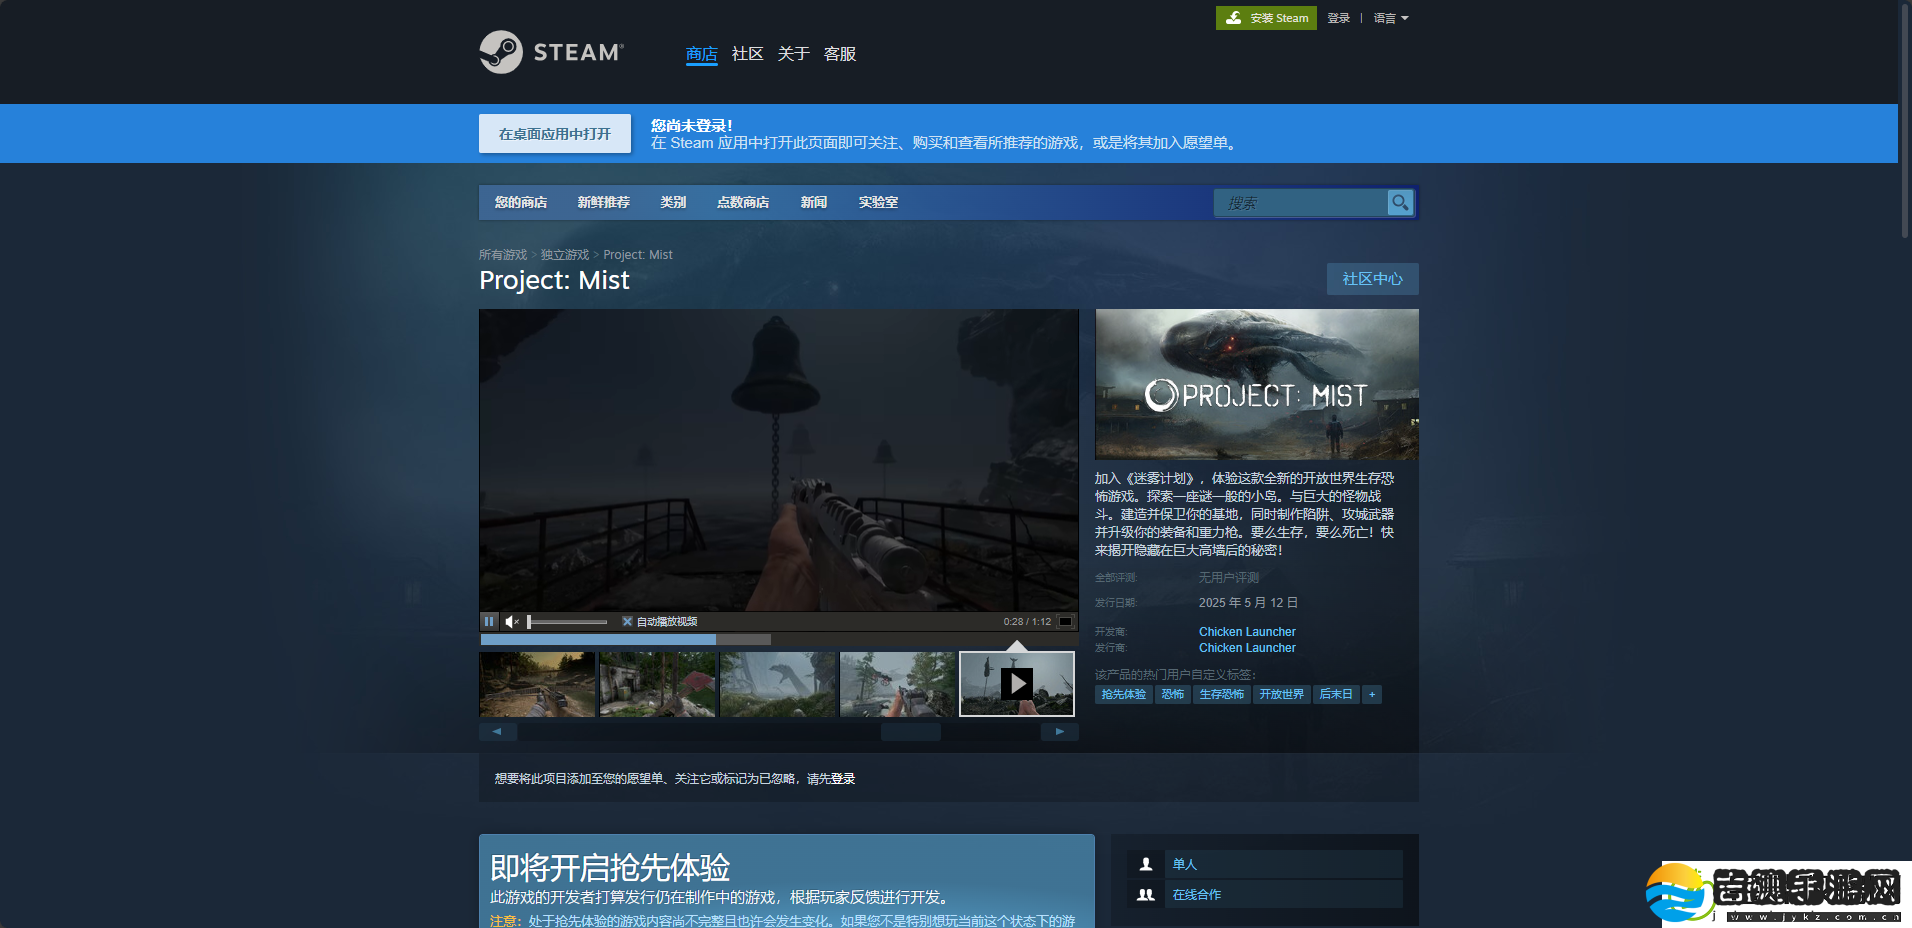Click the Project Mist header capsule image
This screenshot has width=1912, height=928.
pyautogui.click(x=1257, y=384)
